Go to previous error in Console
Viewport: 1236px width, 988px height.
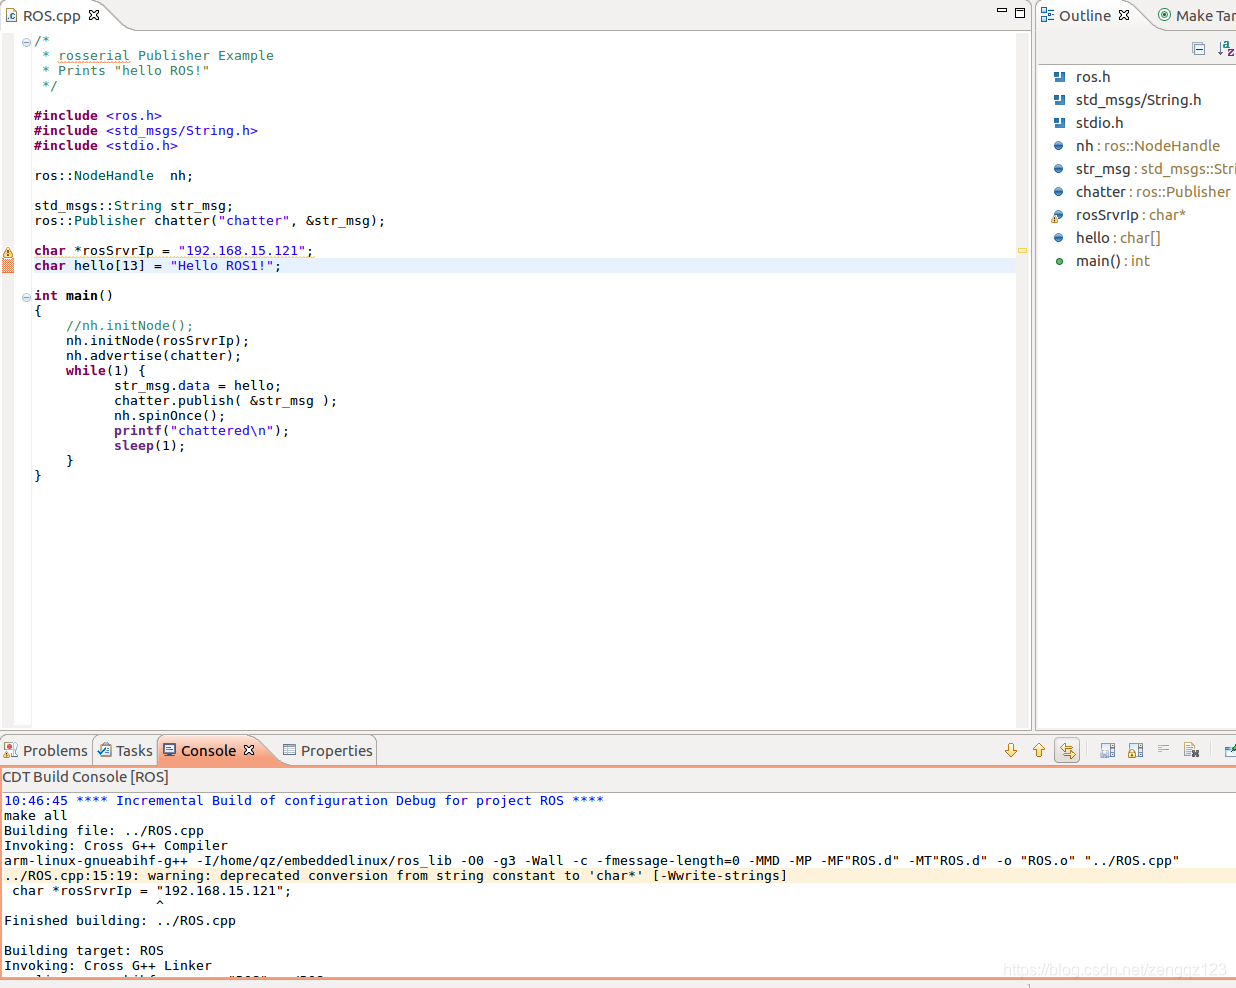click(1039, 750)
